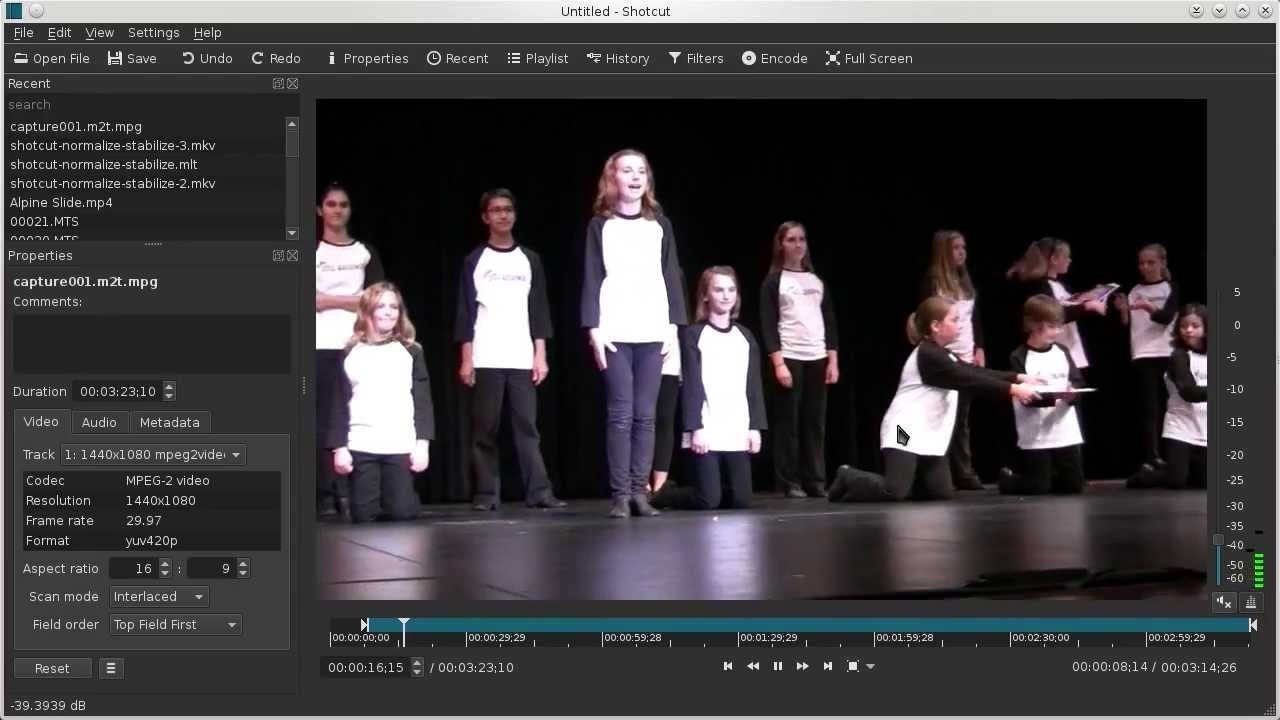Click the in-point marker on the scrub bar
1280x720 pixels.
[365, 625]
